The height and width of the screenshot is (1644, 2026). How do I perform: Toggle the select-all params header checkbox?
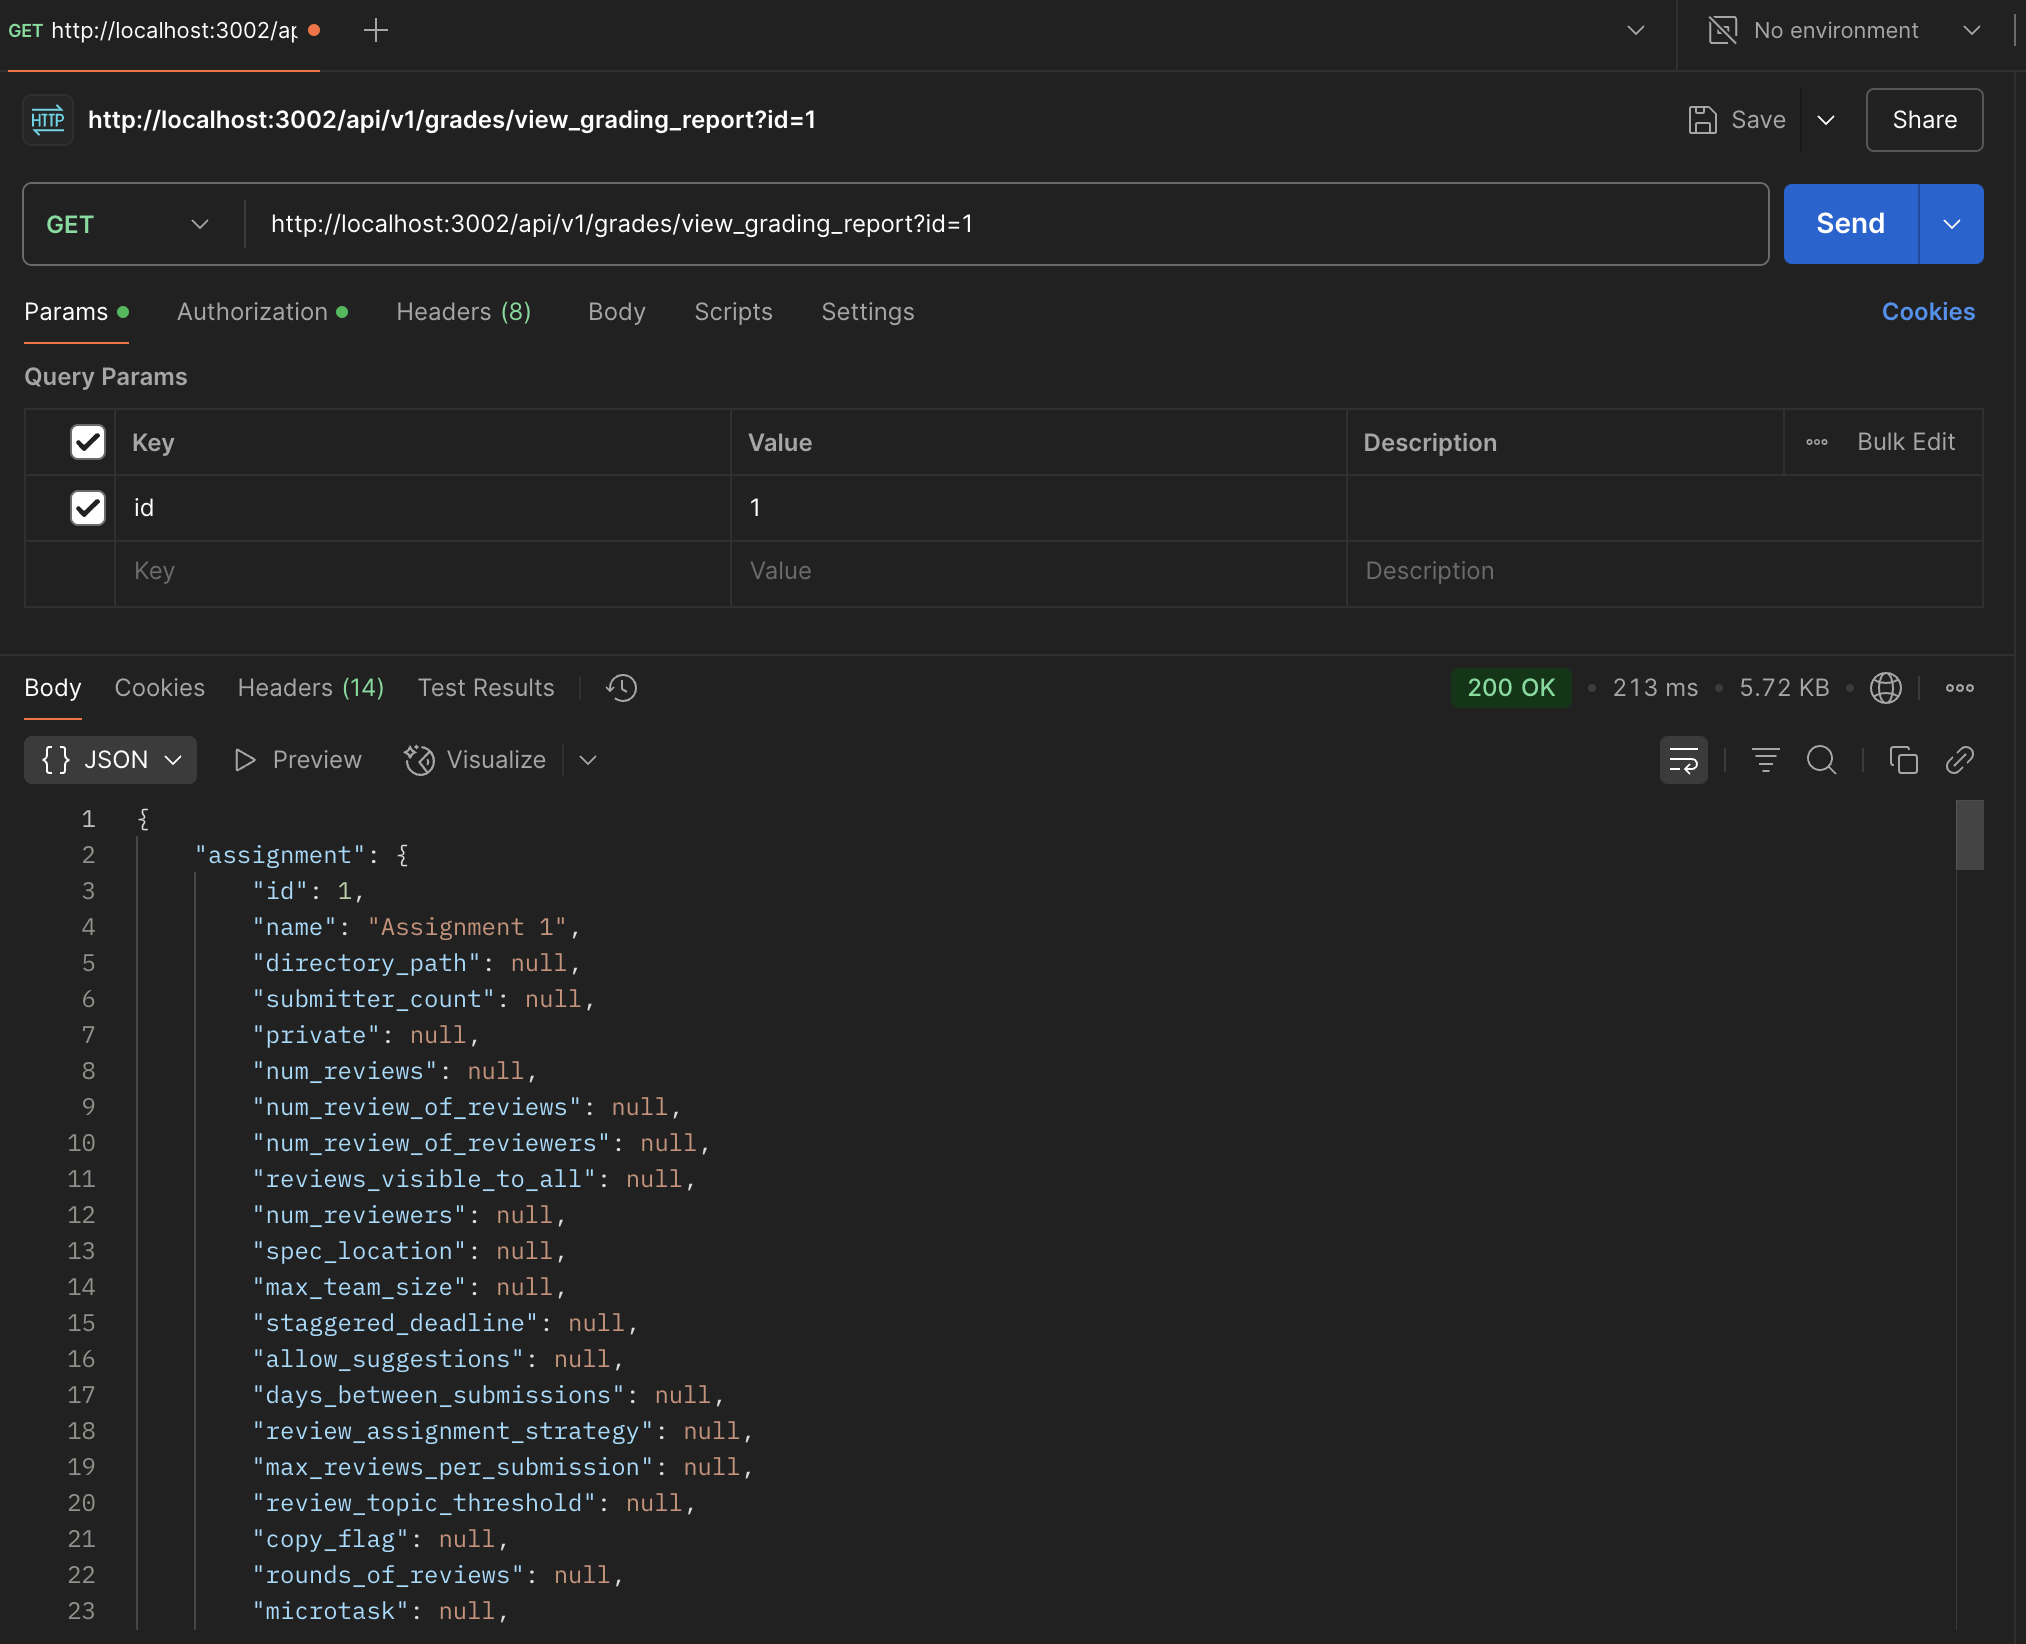[88, 442]
